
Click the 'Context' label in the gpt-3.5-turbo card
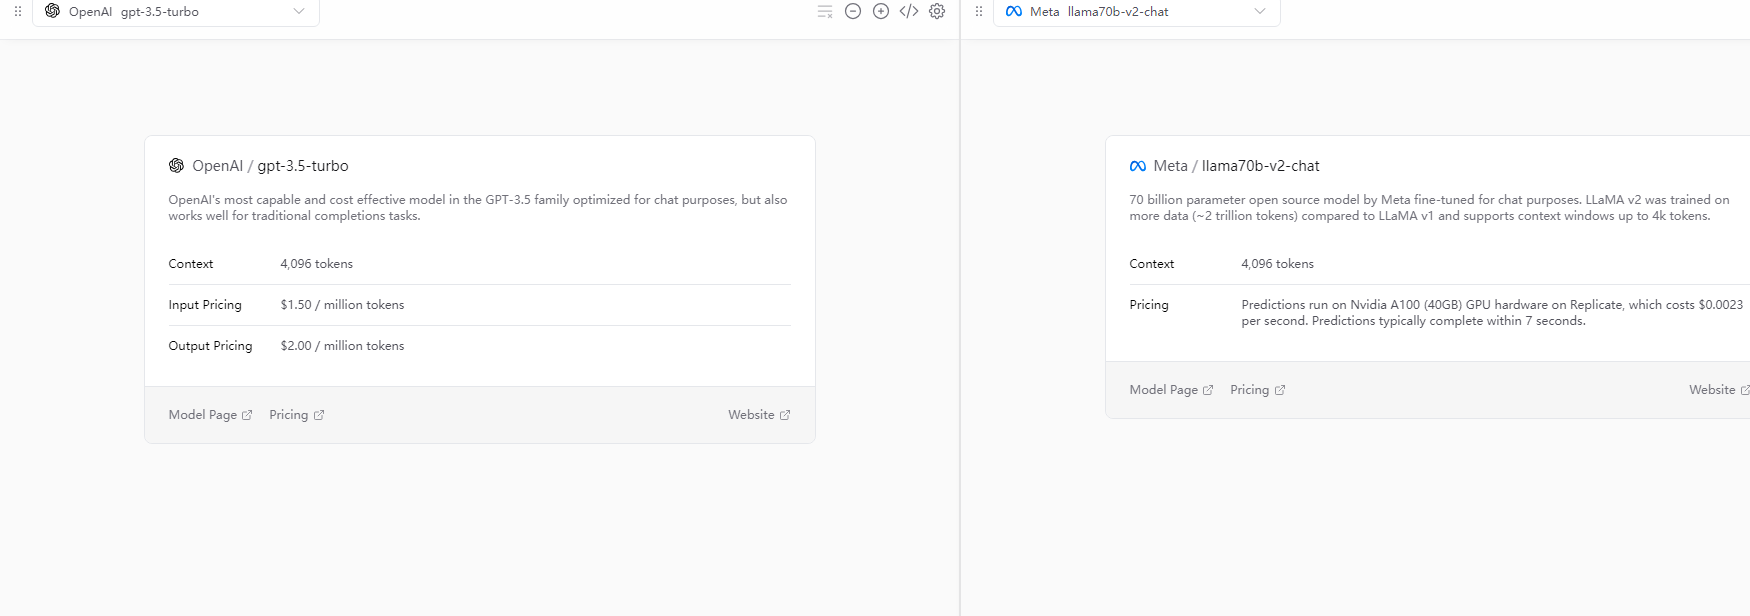(191, 264)
